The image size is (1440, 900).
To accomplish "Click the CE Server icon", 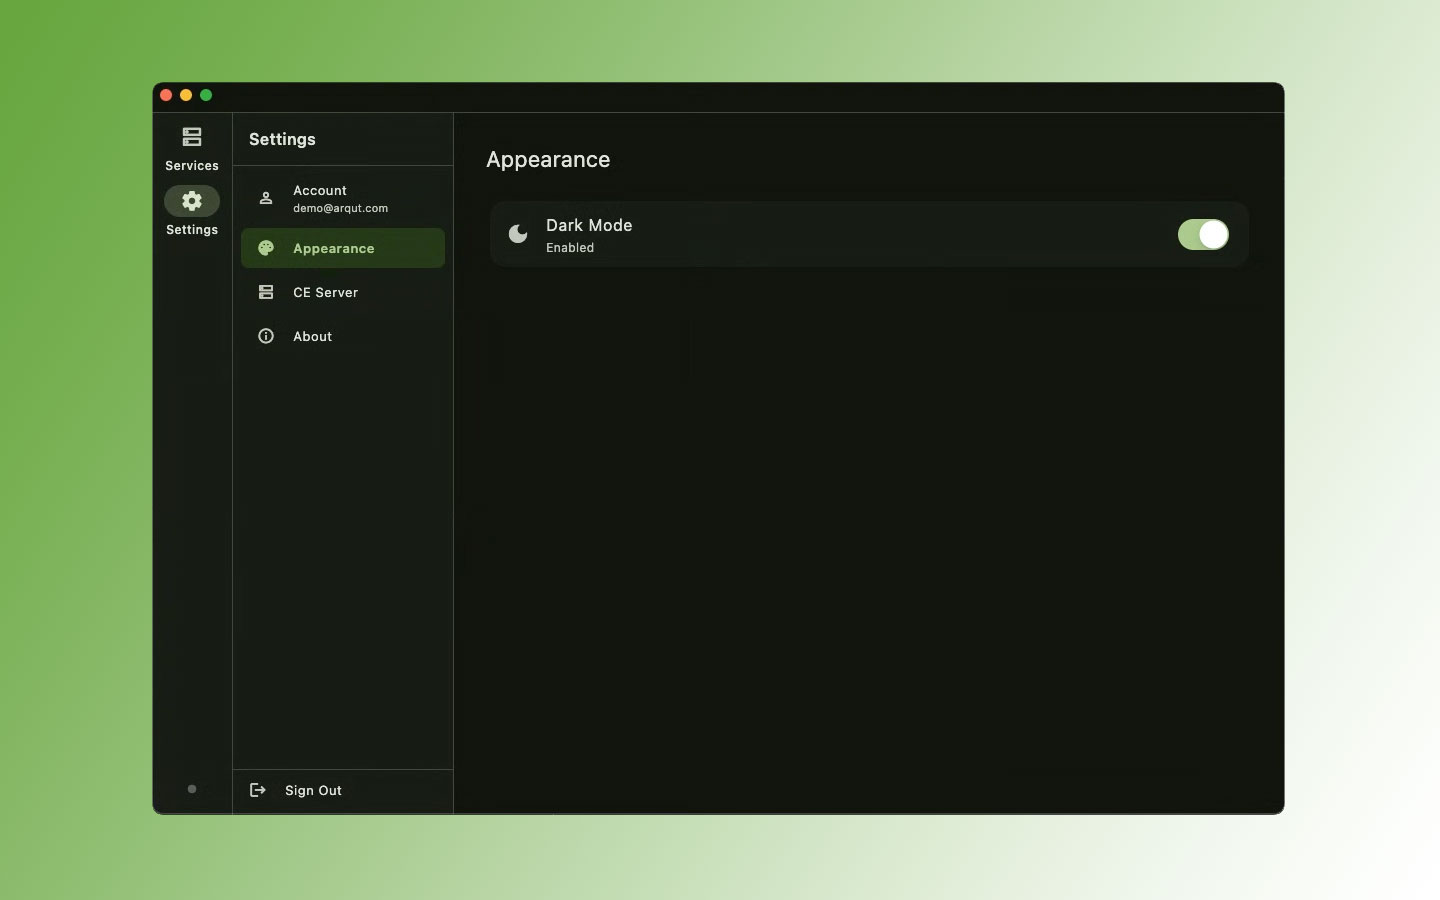I will pyautogui.click(x=266, y=292).
